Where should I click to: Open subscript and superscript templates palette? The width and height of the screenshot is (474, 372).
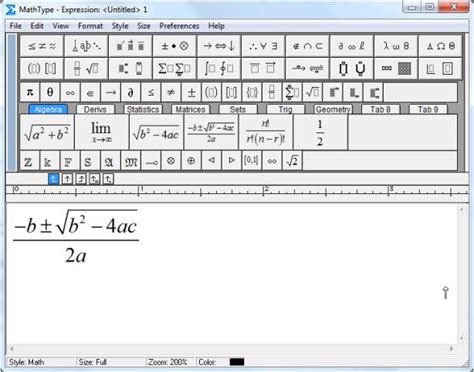tap(131, 69)
